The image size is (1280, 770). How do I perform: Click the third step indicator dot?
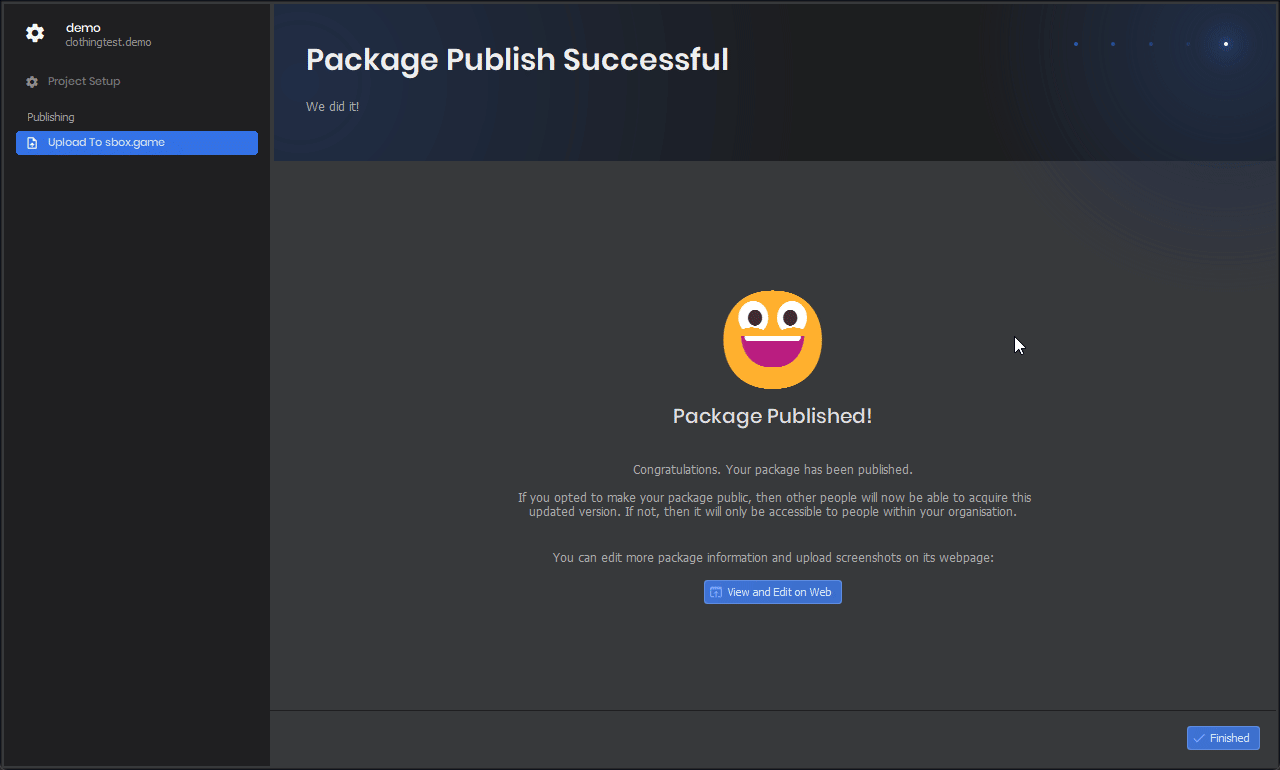pyautogui.click(x=1150, y=44)
